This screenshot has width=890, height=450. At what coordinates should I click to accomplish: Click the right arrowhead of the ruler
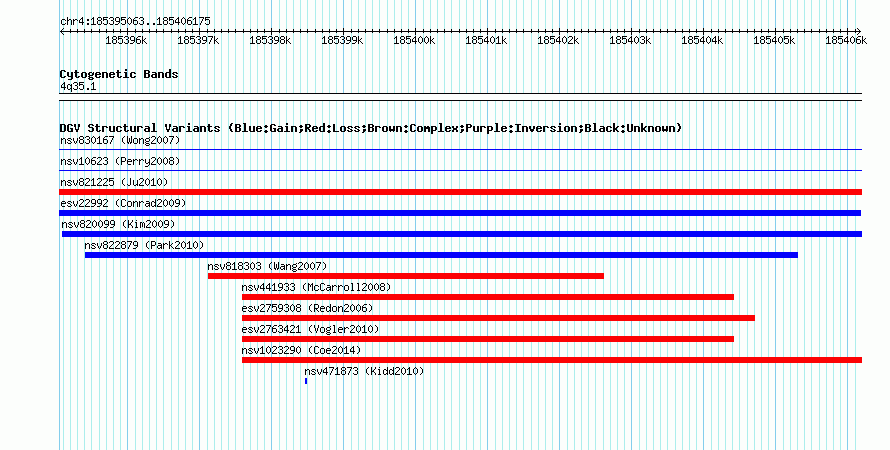click(859, 31)
